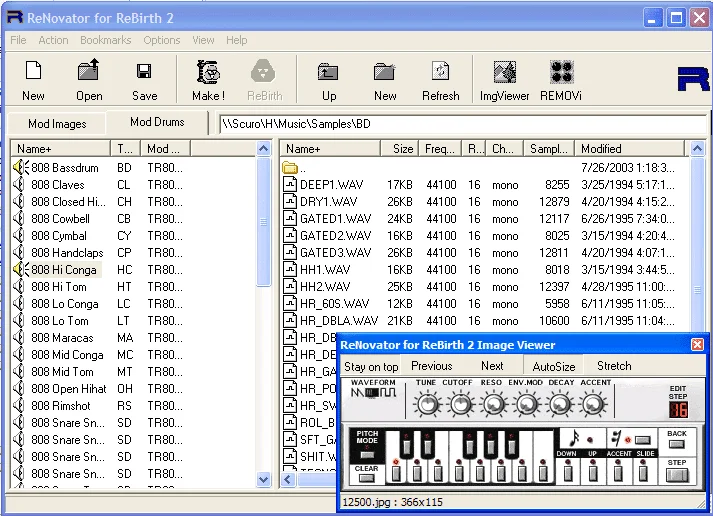Sort drum list by Mod column header

(165, 149)
